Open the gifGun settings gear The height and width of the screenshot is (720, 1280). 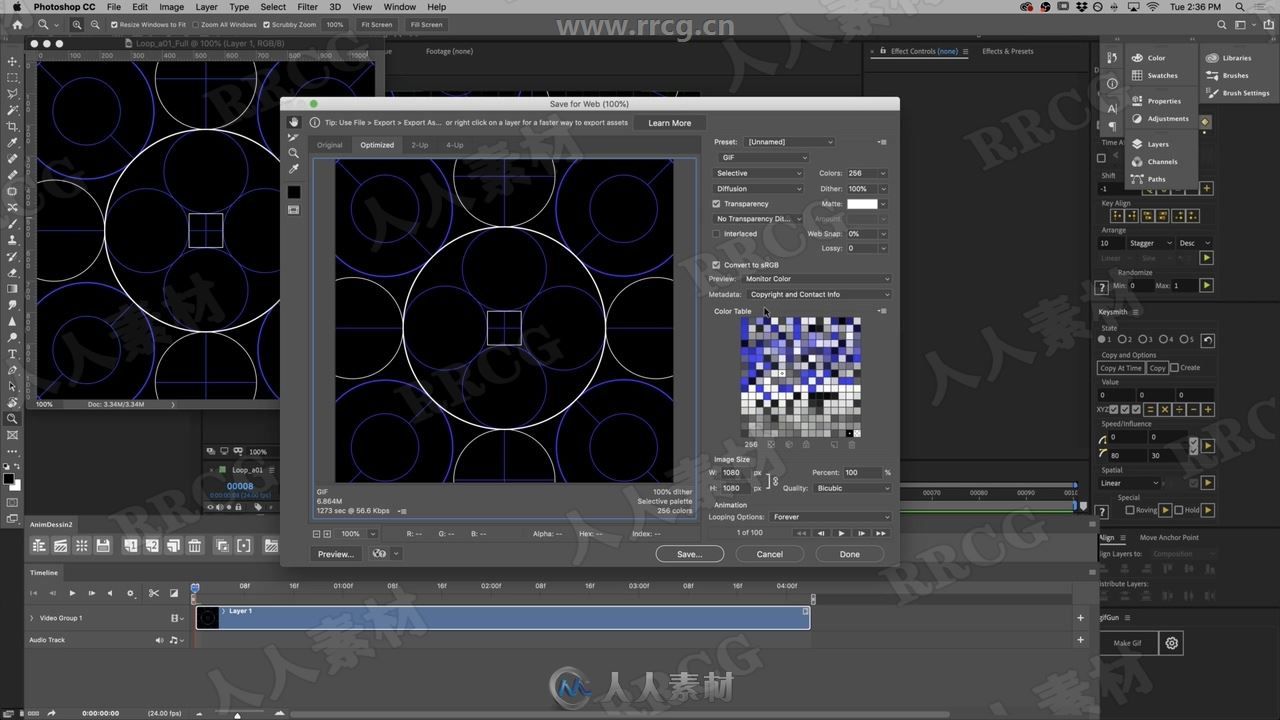[1172, 643]
